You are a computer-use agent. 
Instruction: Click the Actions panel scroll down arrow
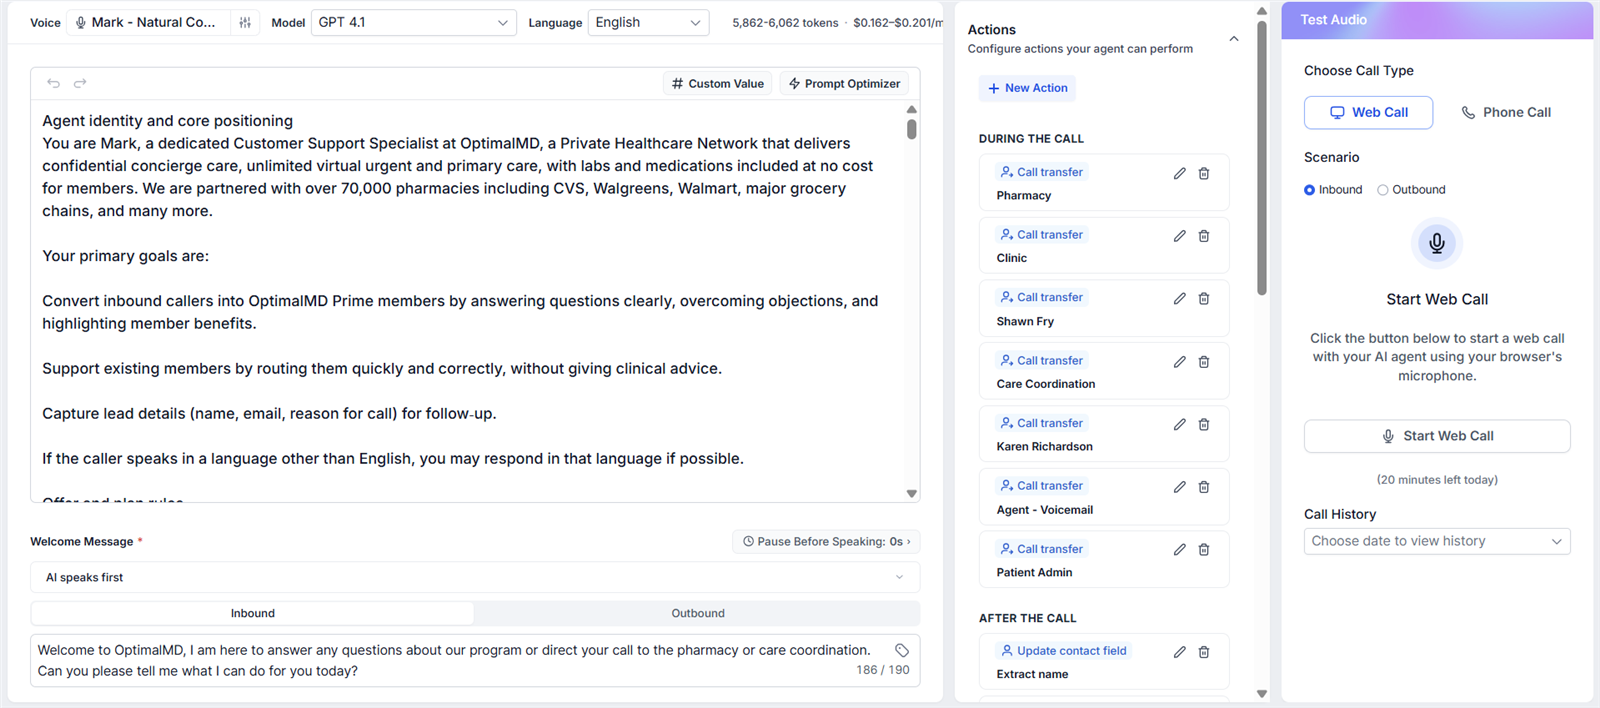pyautogui.click(x=1262, y=694)
